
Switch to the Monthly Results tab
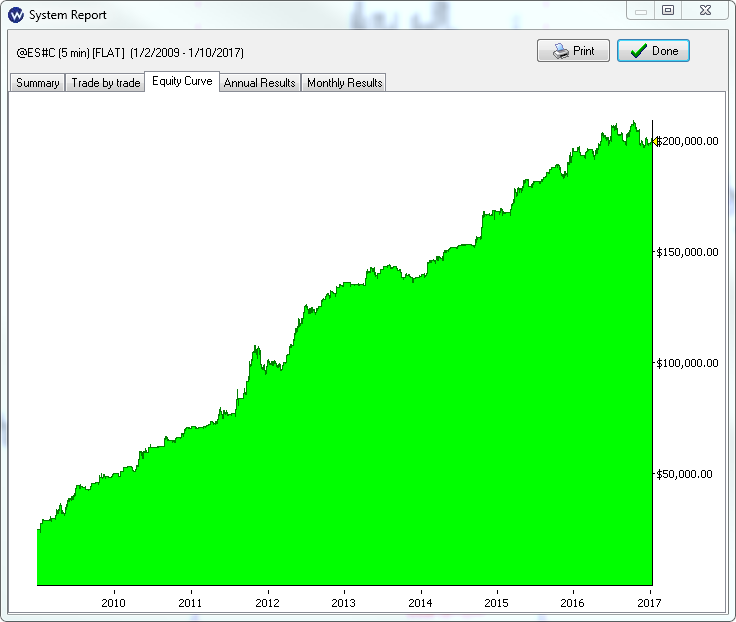pos(344,83)
